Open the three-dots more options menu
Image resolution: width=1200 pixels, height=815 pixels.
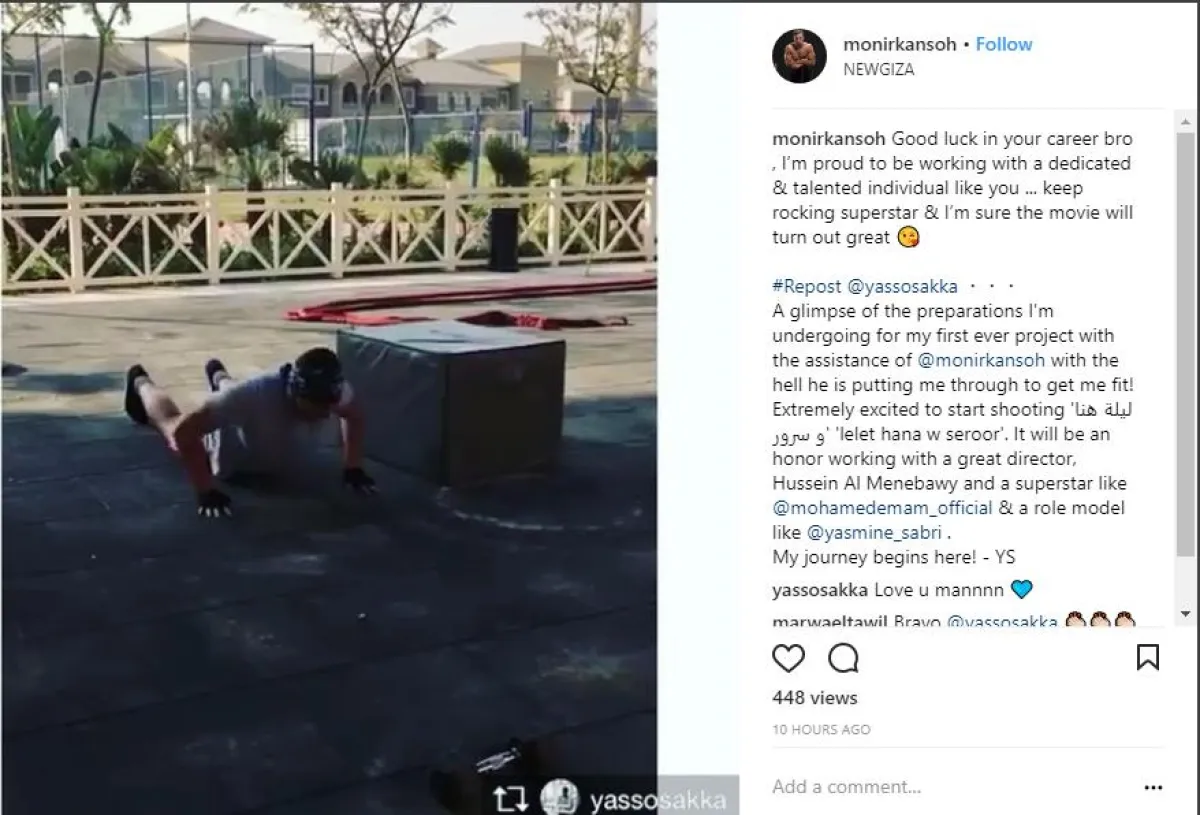[1153, 788]
